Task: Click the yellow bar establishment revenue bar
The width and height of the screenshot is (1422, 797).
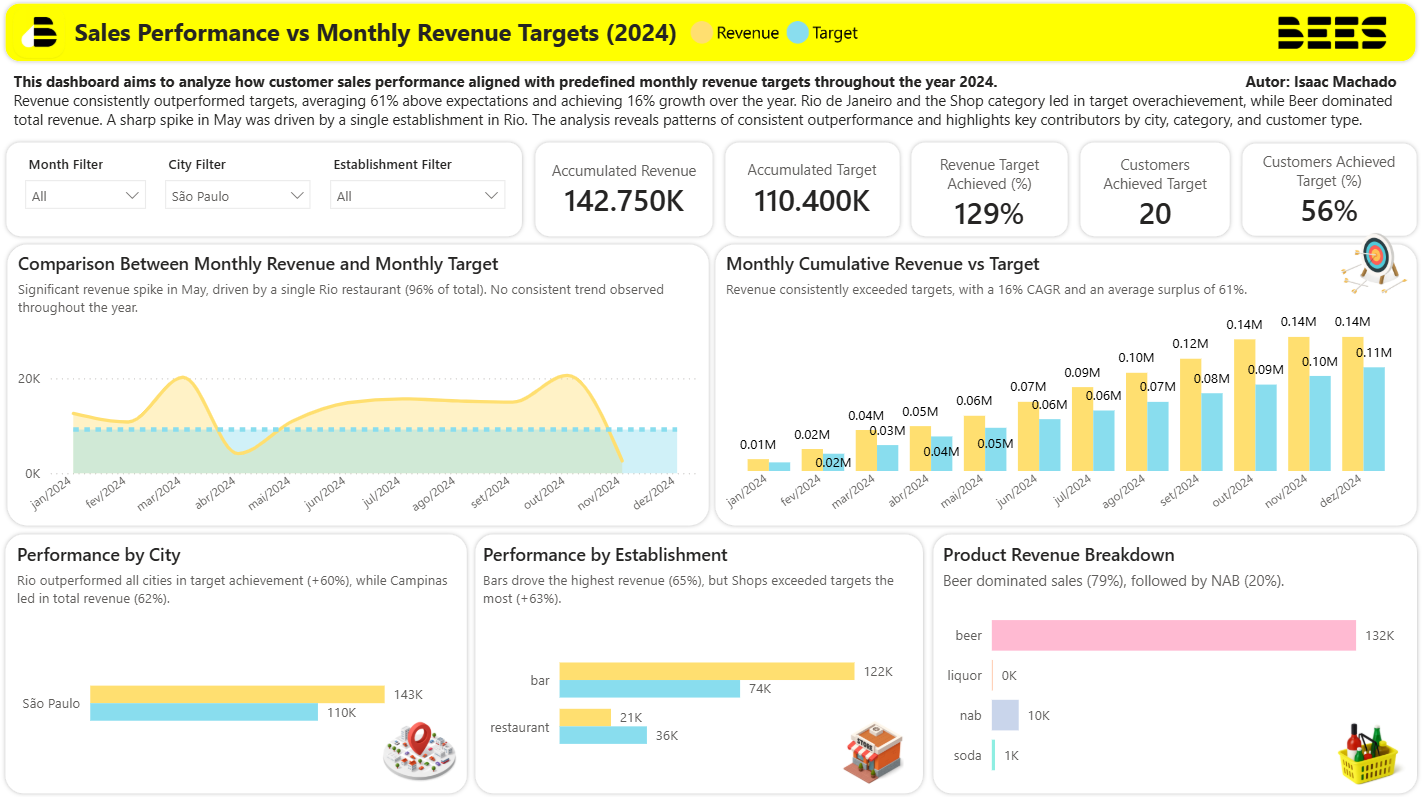Action: [x=706, y=671]
